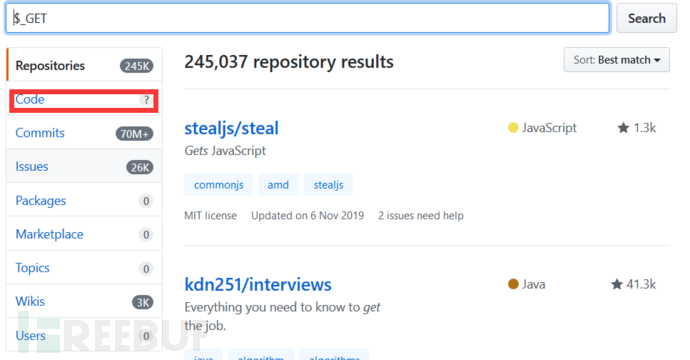Image resolution: width=690 pixels, height=360 pixels.
Task: Click the 3K badge beside Wikis
Action: point(143,302)
